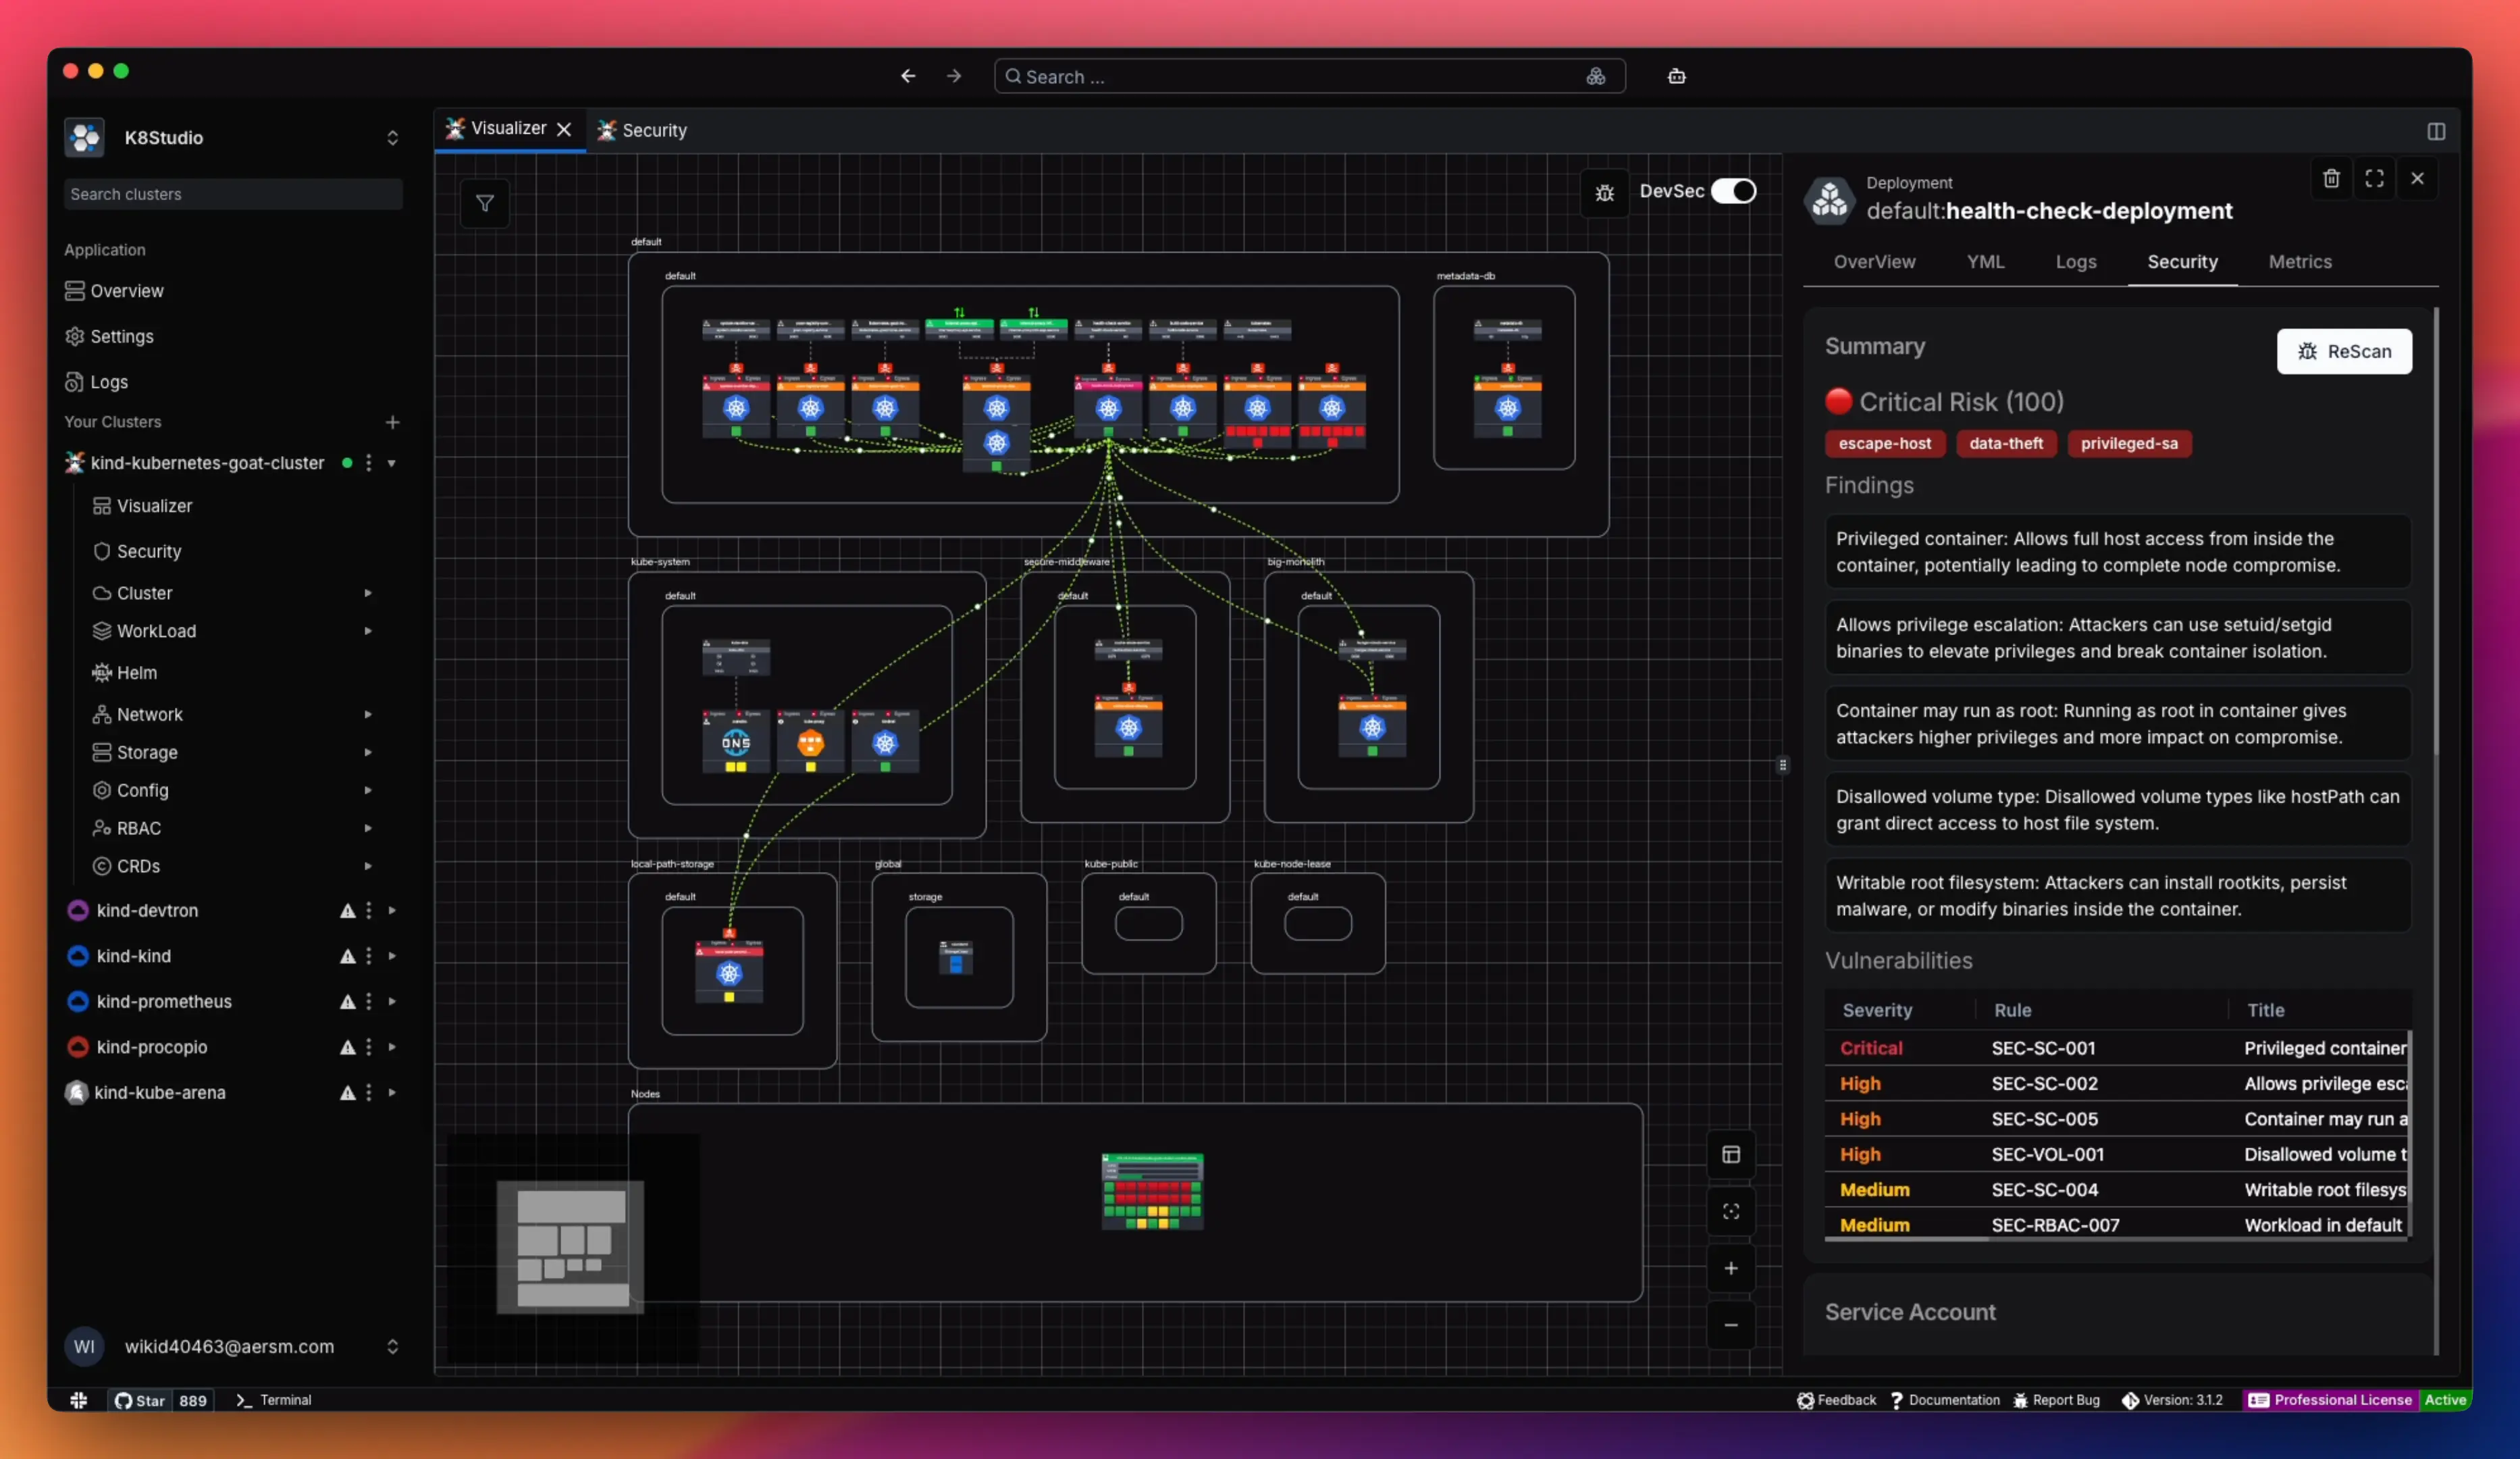Viewport: 2520px width, 1459px height.
Task: Select the Security tab in details panel
Action: [x=2182, y=262]
